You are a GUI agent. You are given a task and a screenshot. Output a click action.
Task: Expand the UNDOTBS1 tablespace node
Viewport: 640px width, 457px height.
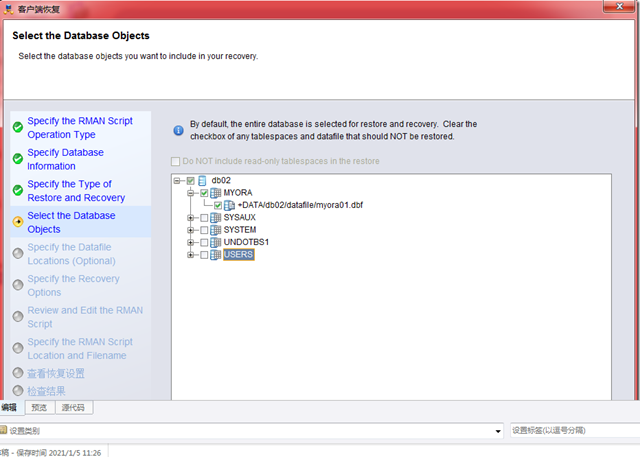pyautogui.click(x=191, y=242)
